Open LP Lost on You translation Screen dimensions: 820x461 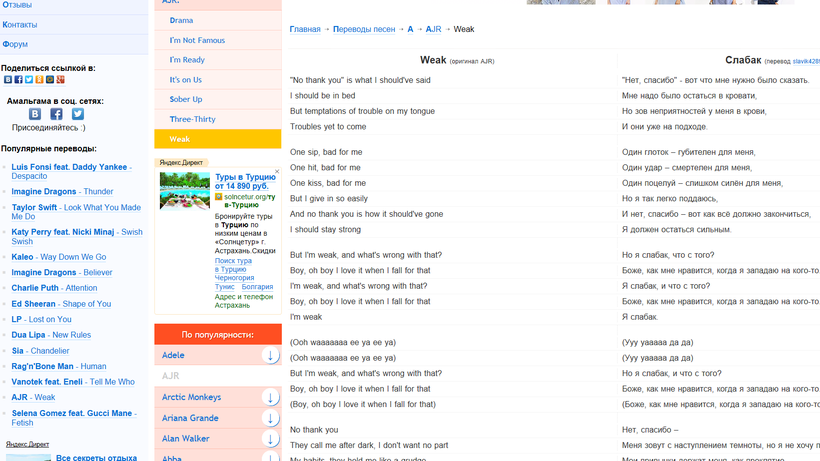(x=41, y=319)
